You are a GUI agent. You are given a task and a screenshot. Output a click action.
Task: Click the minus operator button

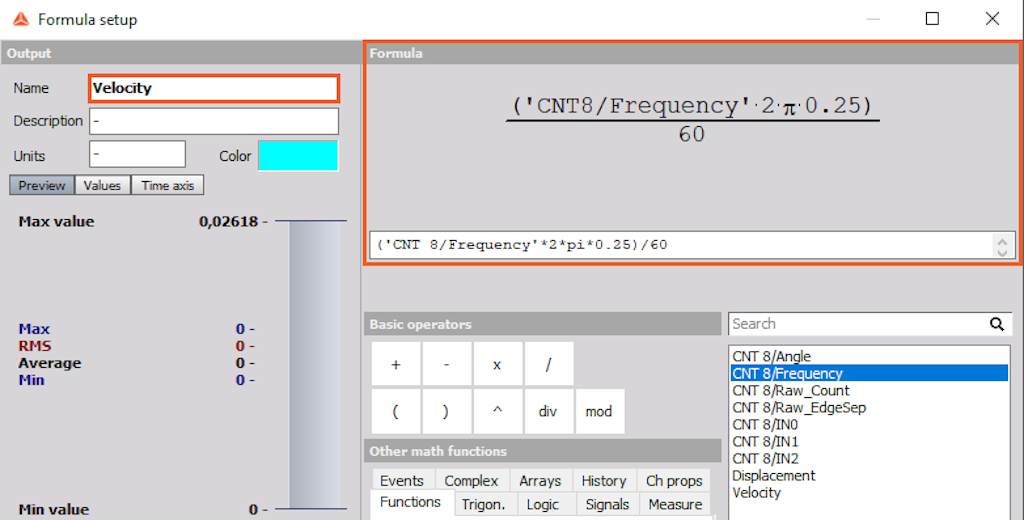[x=447, y=364]
